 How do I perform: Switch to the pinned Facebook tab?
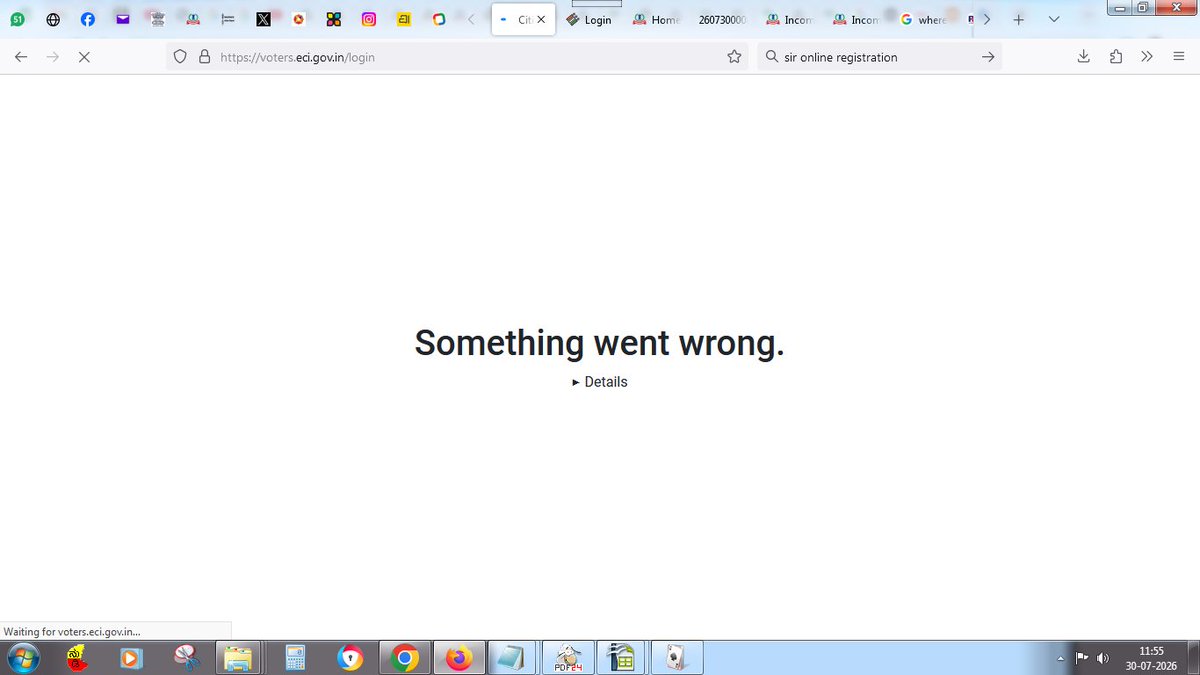point(88,19)
